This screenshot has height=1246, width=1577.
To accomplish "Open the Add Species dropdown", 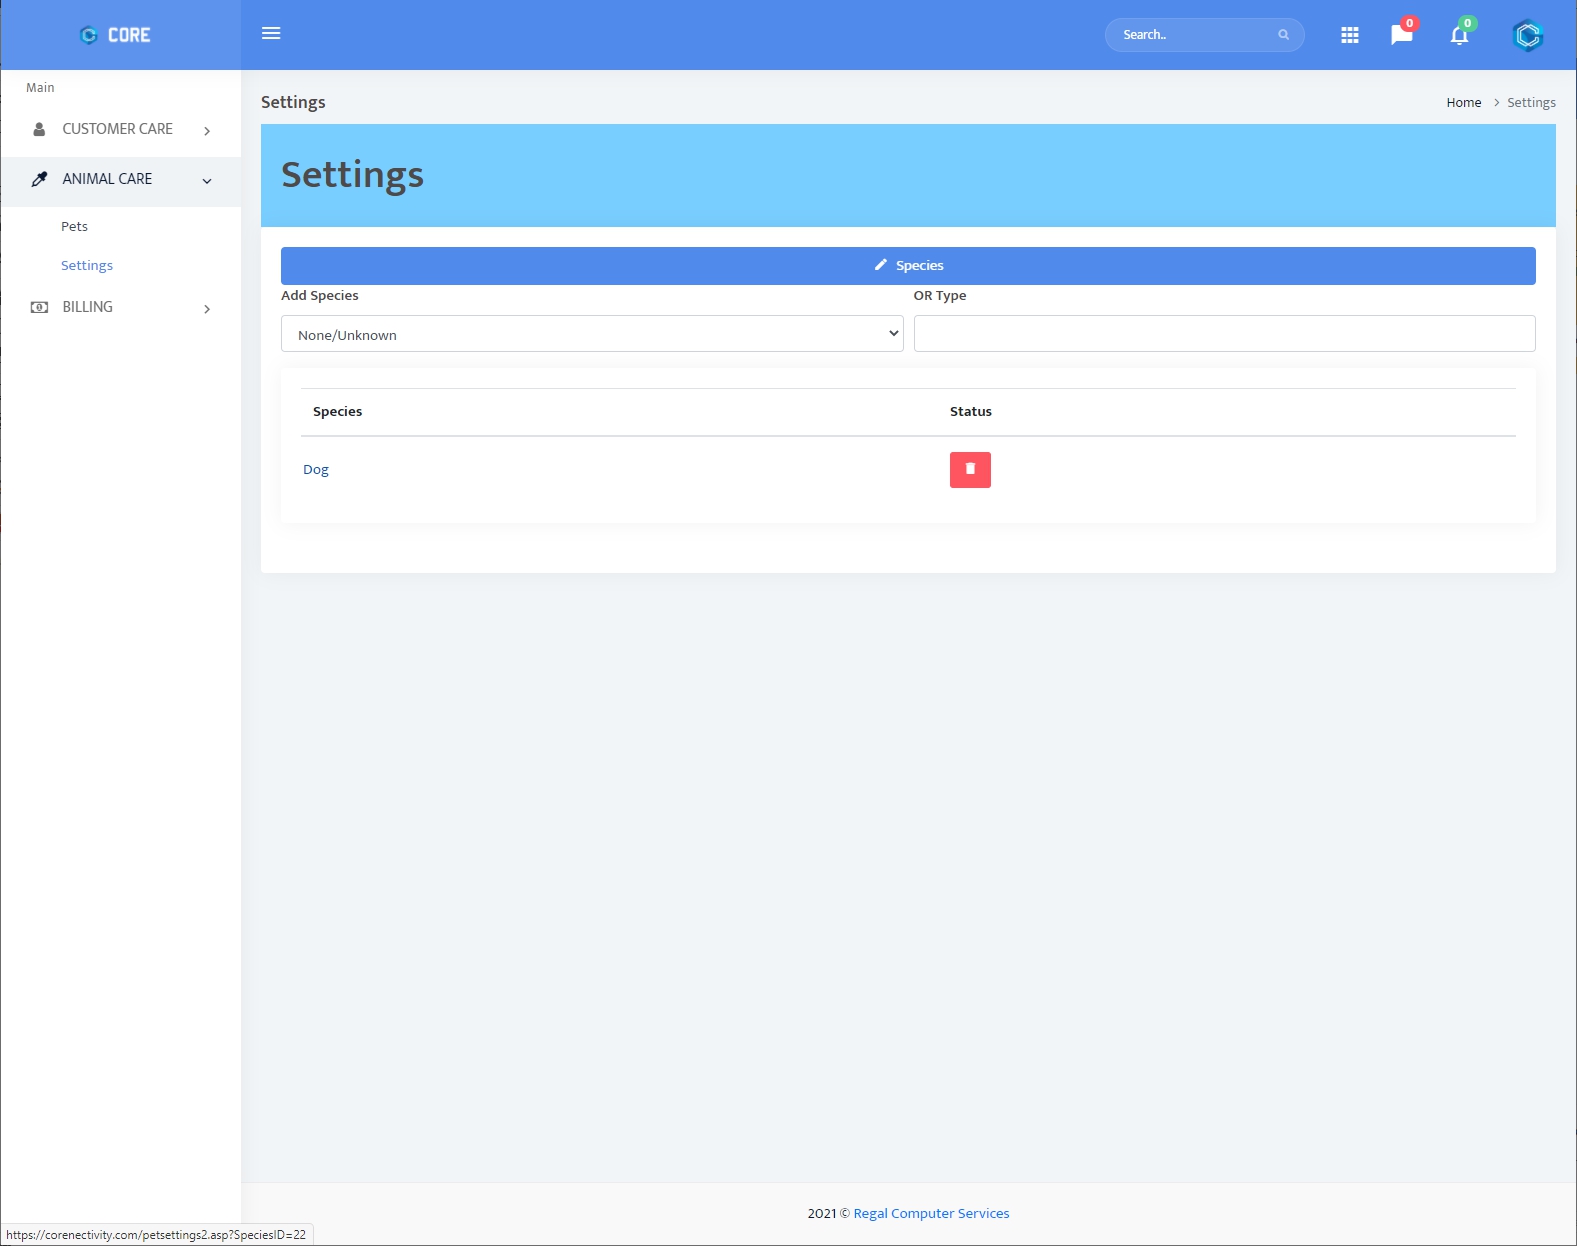I will (592, 334).
